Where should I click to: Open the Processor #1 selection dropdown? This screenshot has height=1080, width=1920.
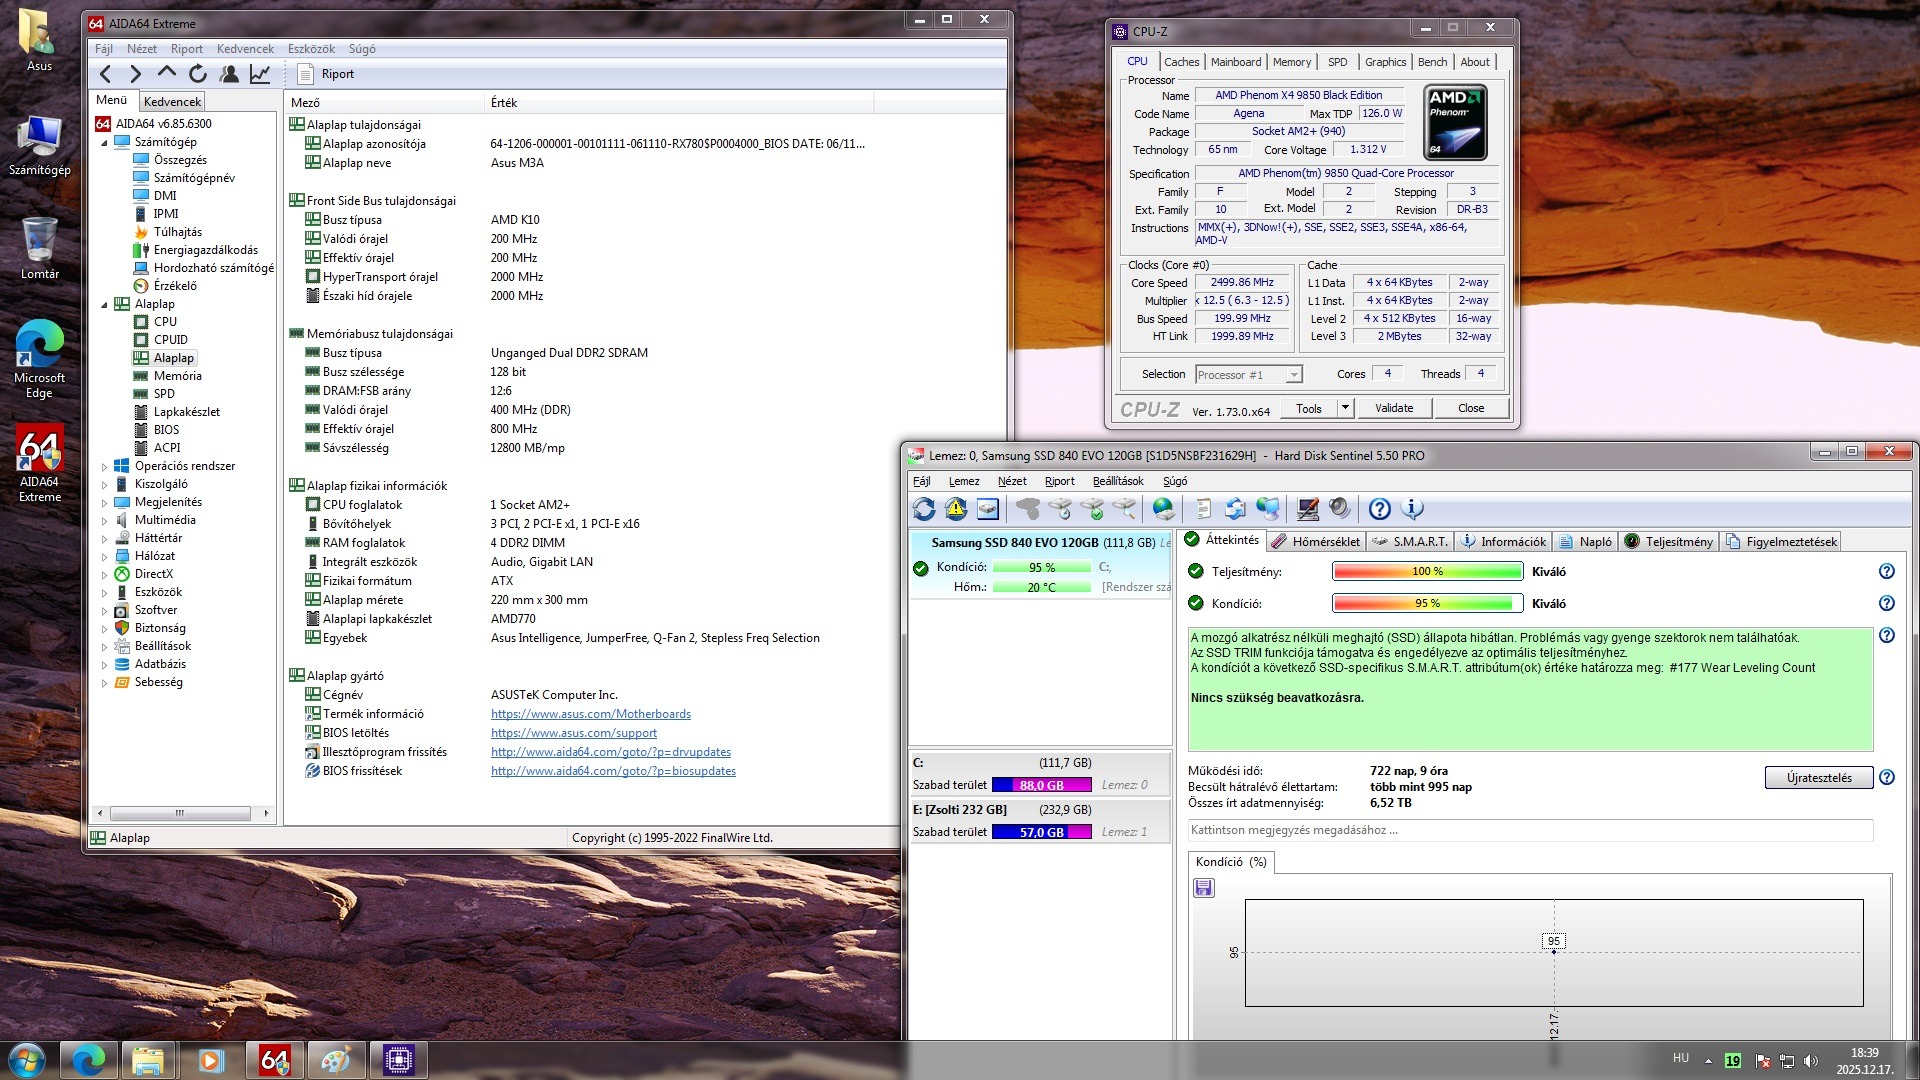point(1293,375)
